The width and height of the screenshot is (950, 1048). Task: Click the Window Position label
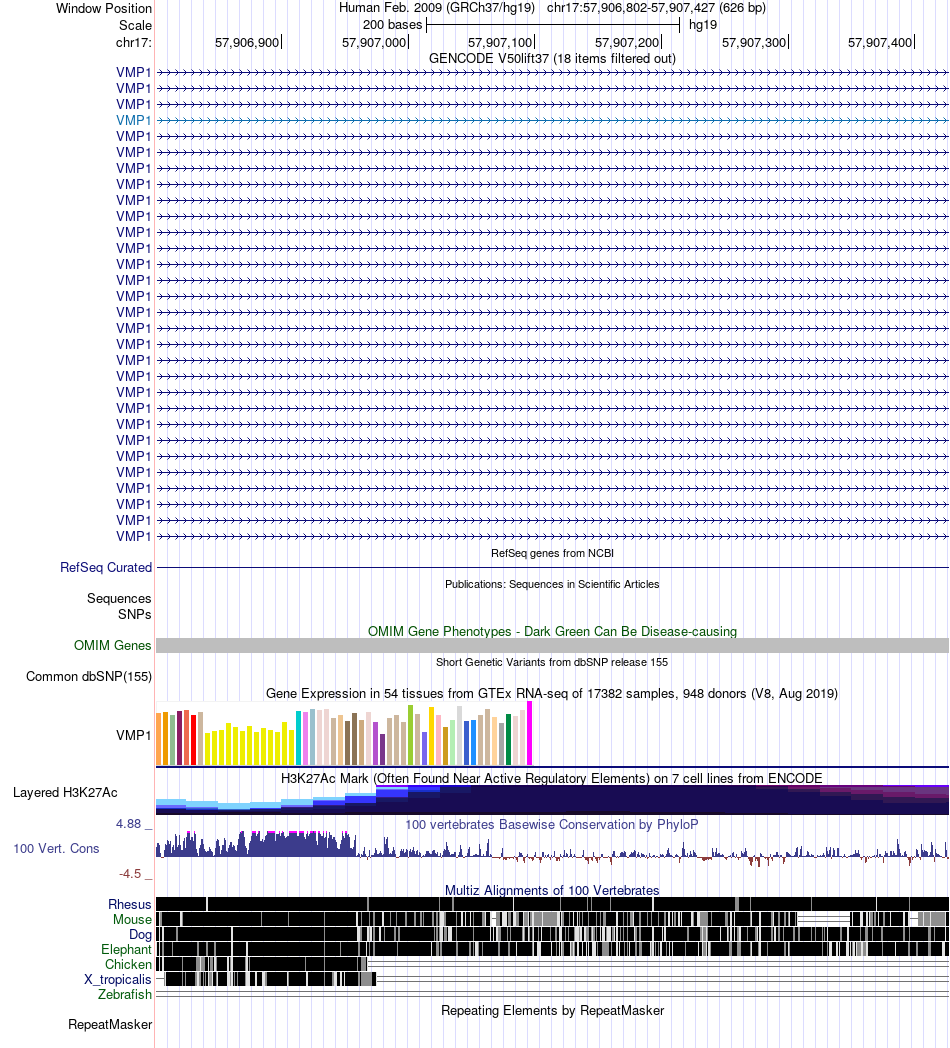(104, 9)
